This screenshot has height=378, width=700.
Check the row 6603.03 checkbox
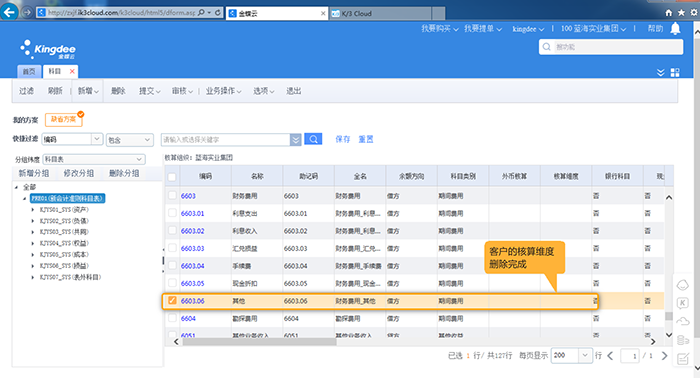pyautogui.click(x=172, y=248)
